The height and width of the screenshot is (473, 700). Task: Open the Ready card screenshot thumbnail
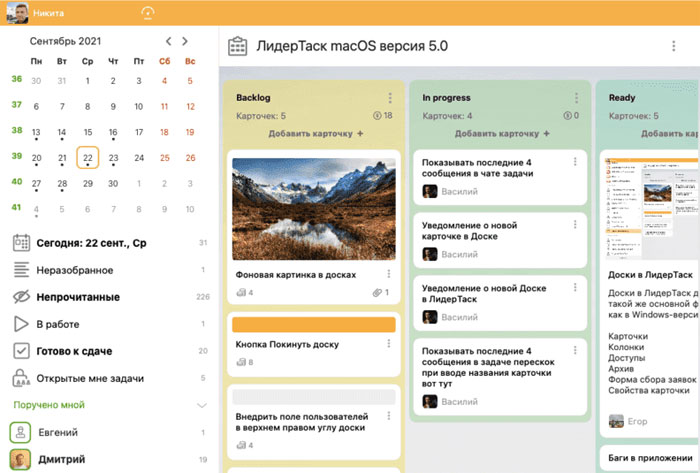click(x=652, y=209)
